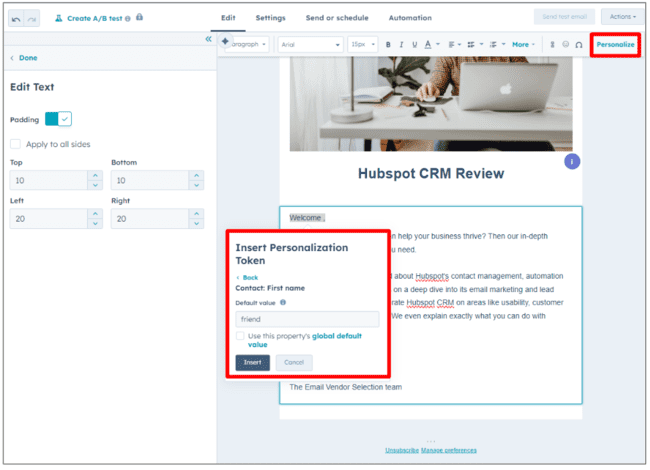Image resolution: width=650 pixels, height=470 pixels.
Task: Click the Bold formatting icon
Action: click(x=388, y=44)
